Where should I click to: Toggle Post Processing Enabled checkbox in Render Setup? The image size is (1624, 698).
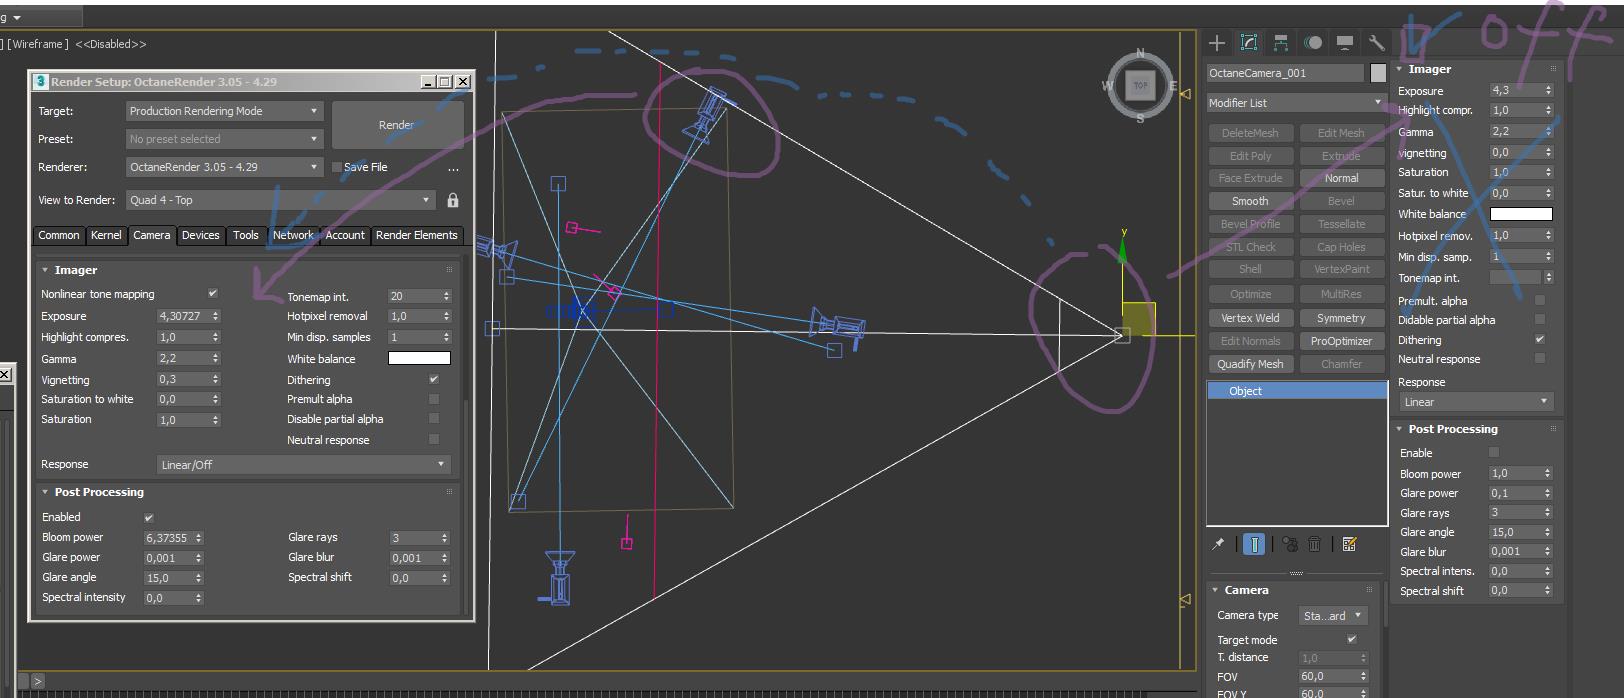[x=149, y=517]
